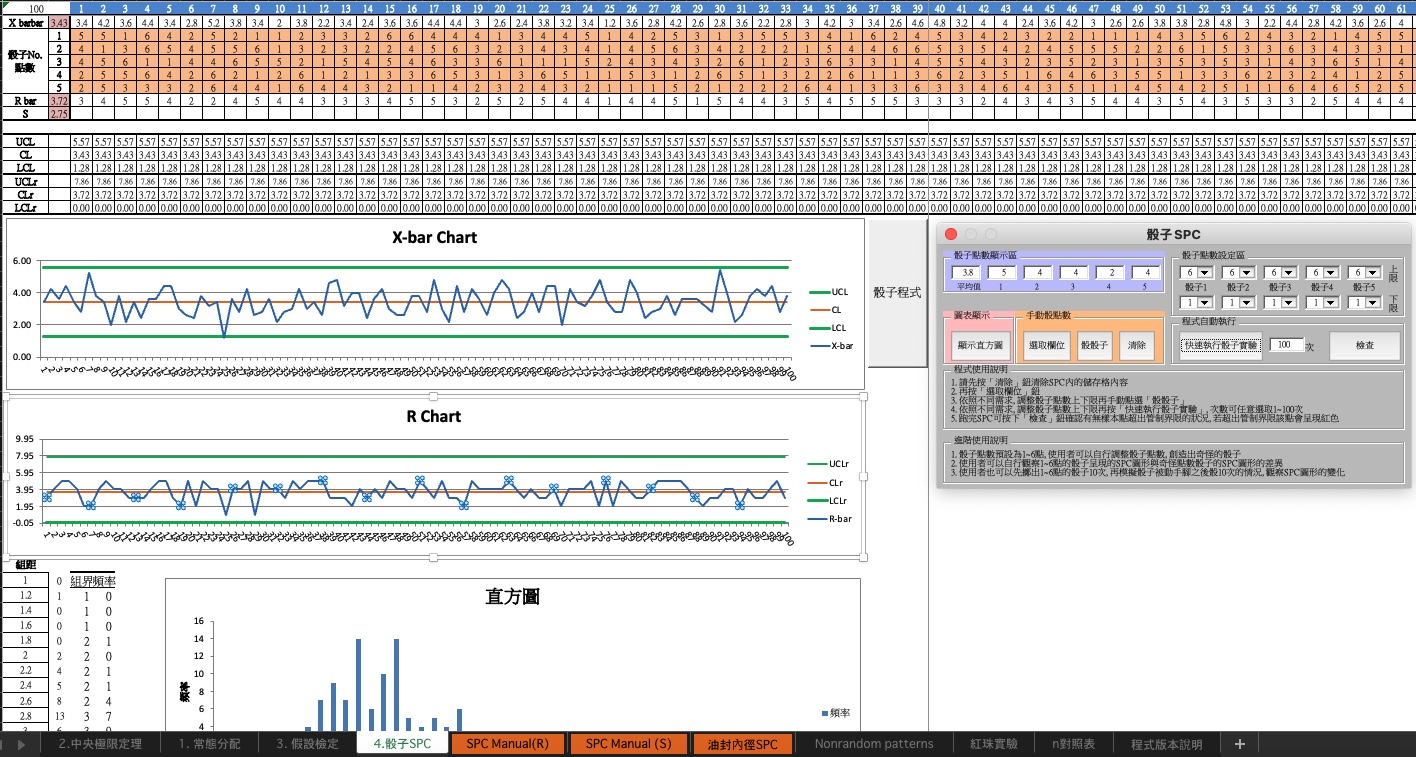Screen dimensions: 1416x757
Task: Select the 組距 header cell
Action: [25, 565]
